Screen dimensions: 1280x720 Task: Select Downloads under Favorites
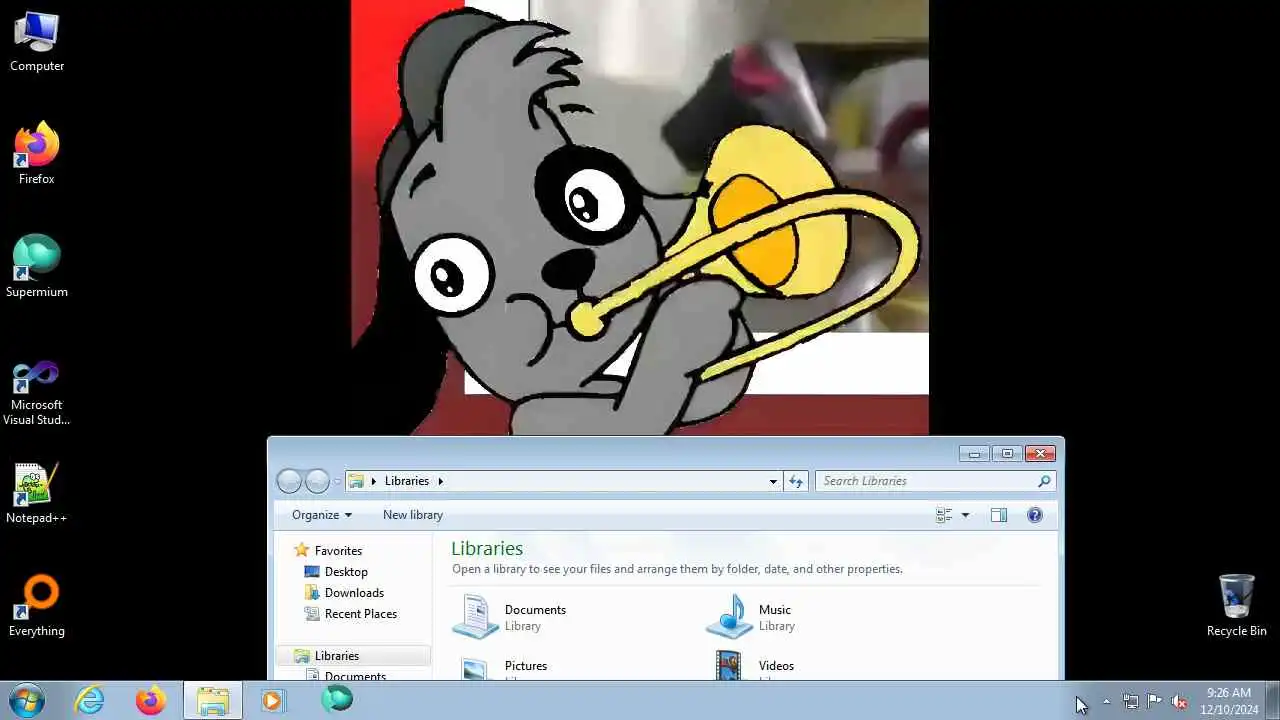coord(354,593)
